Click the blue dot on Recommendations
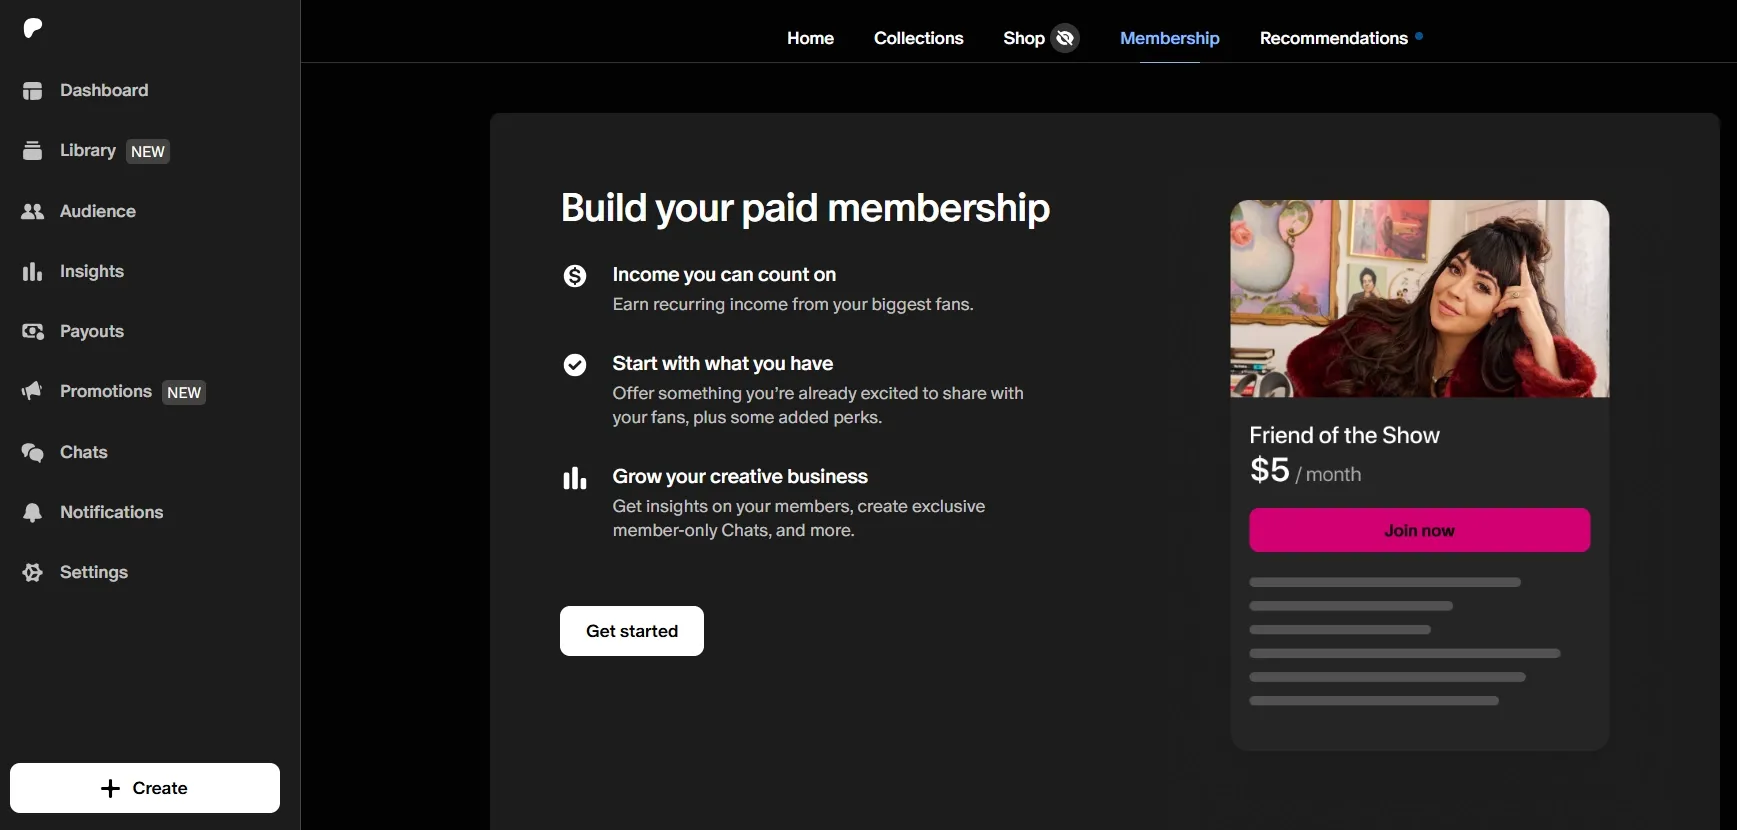This screenshot has height=830, width=1737. click(x=1419, y=36)
